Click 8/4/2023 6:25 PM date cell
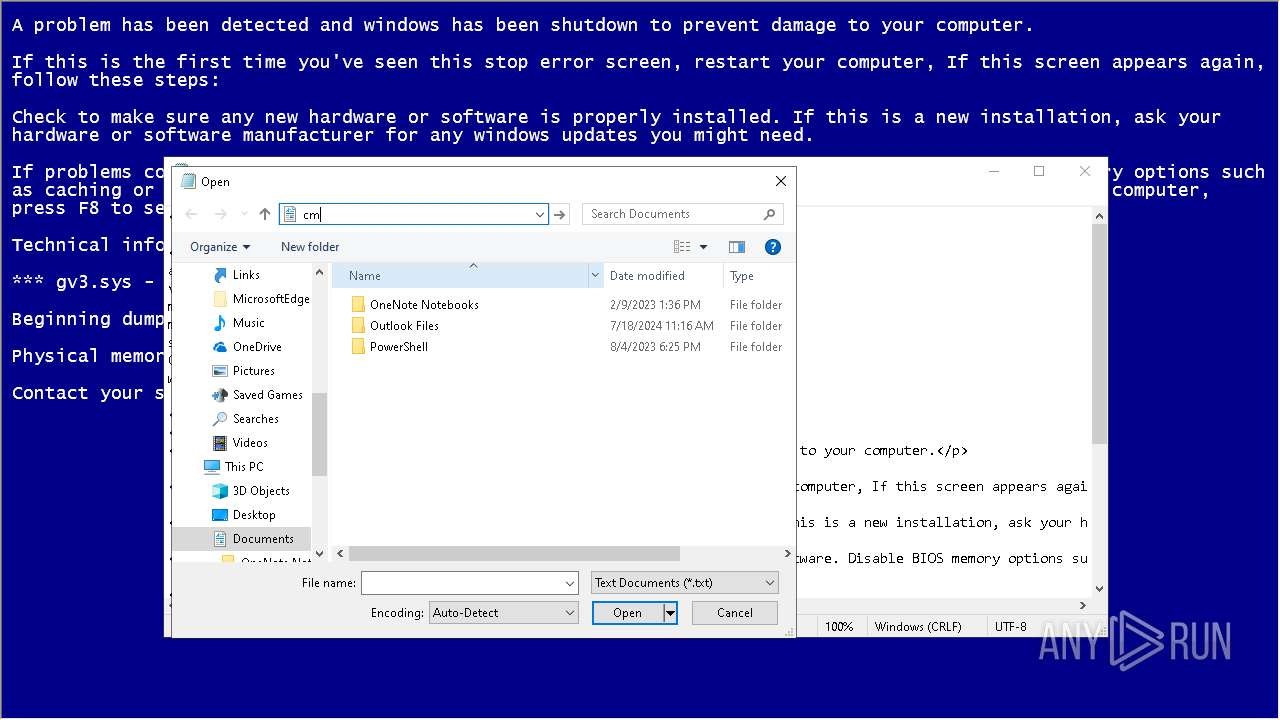The height and width of the screenshot is (720, 1280). pyautogui.click(x=655, y=347)
